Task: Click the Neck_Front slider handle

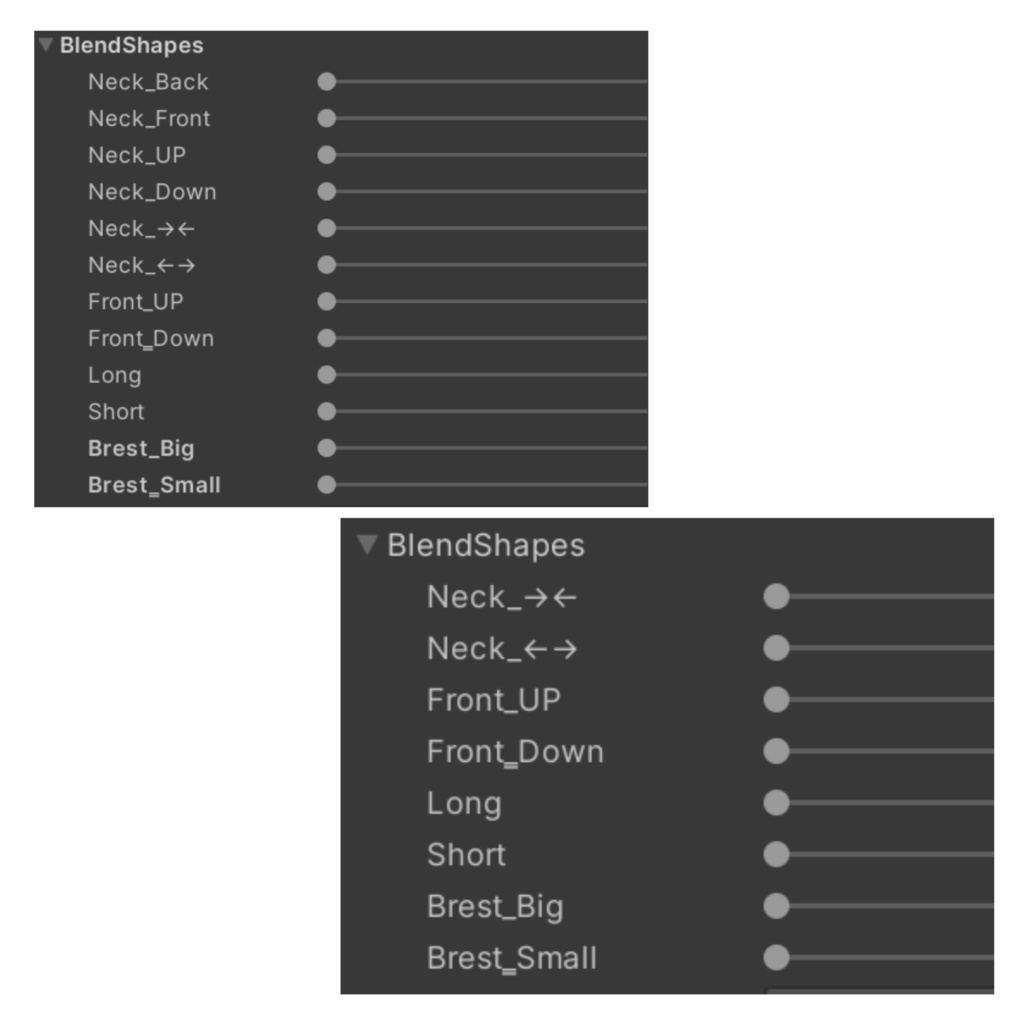Action: pos(327,118)
